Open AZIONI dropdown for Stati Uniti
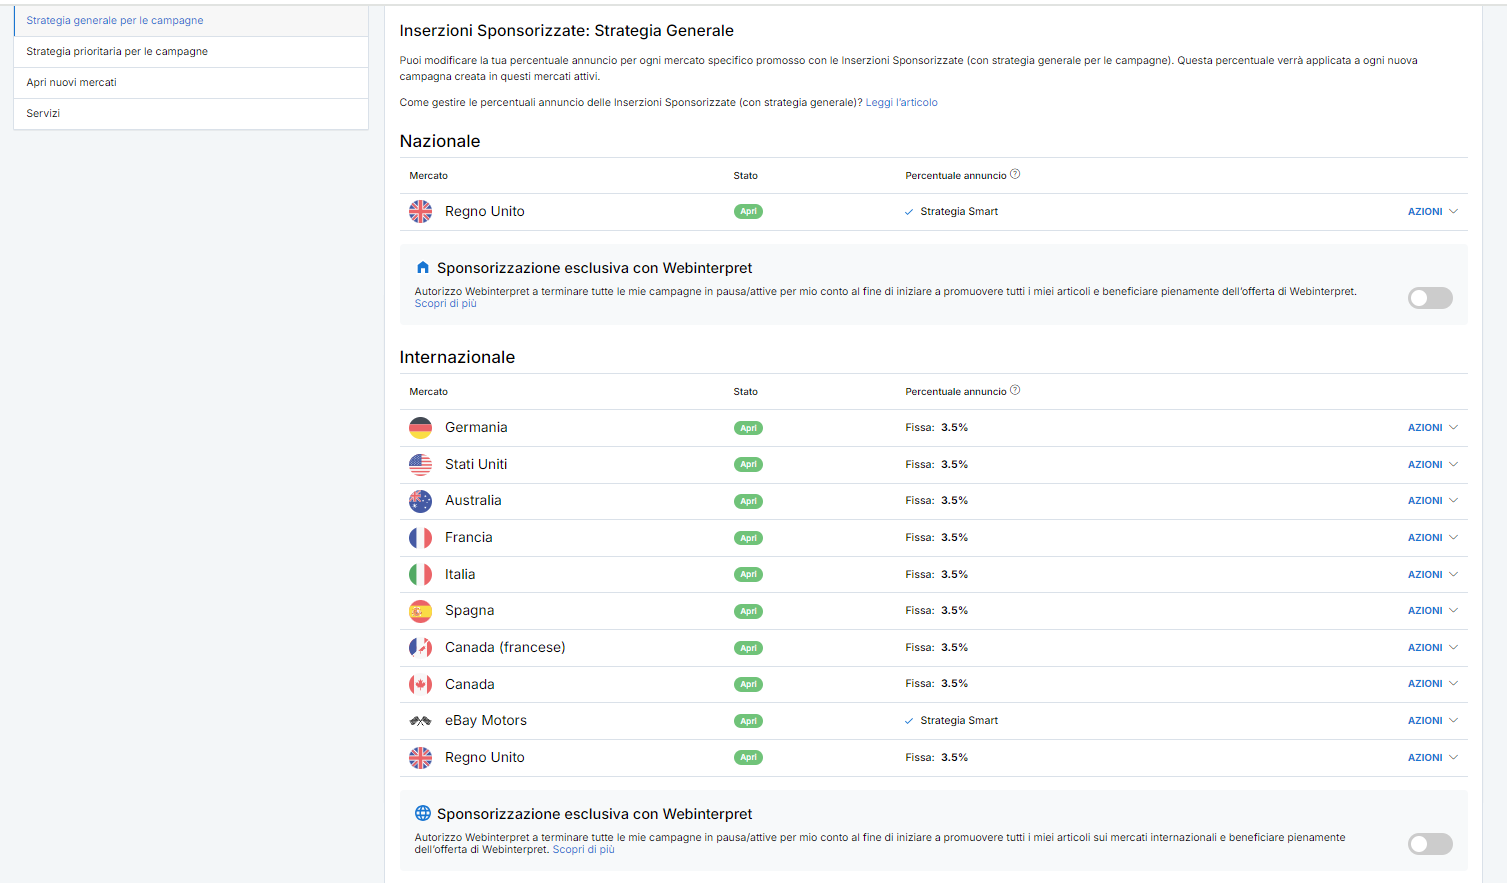Viewport: 1507px width, 883px height. (x=1433, y=465)
